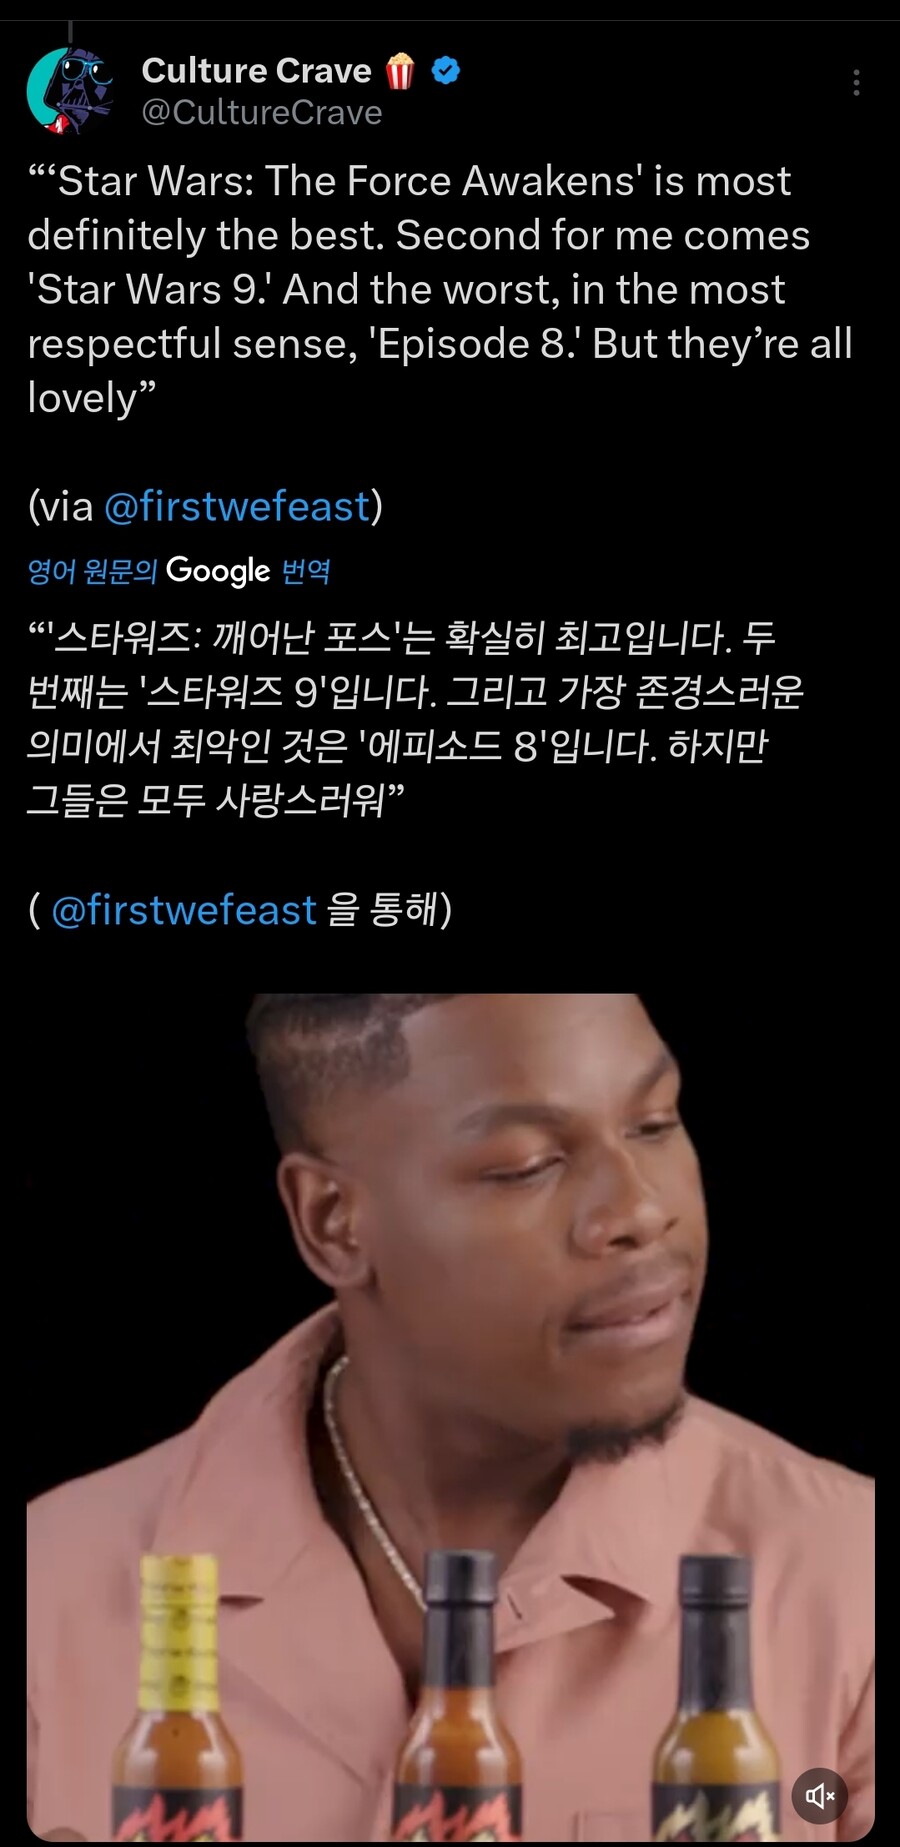Open the @CultureCrave handle
Screen dimensions: 900x1847
pyautogui.click(x=262, y=113)
